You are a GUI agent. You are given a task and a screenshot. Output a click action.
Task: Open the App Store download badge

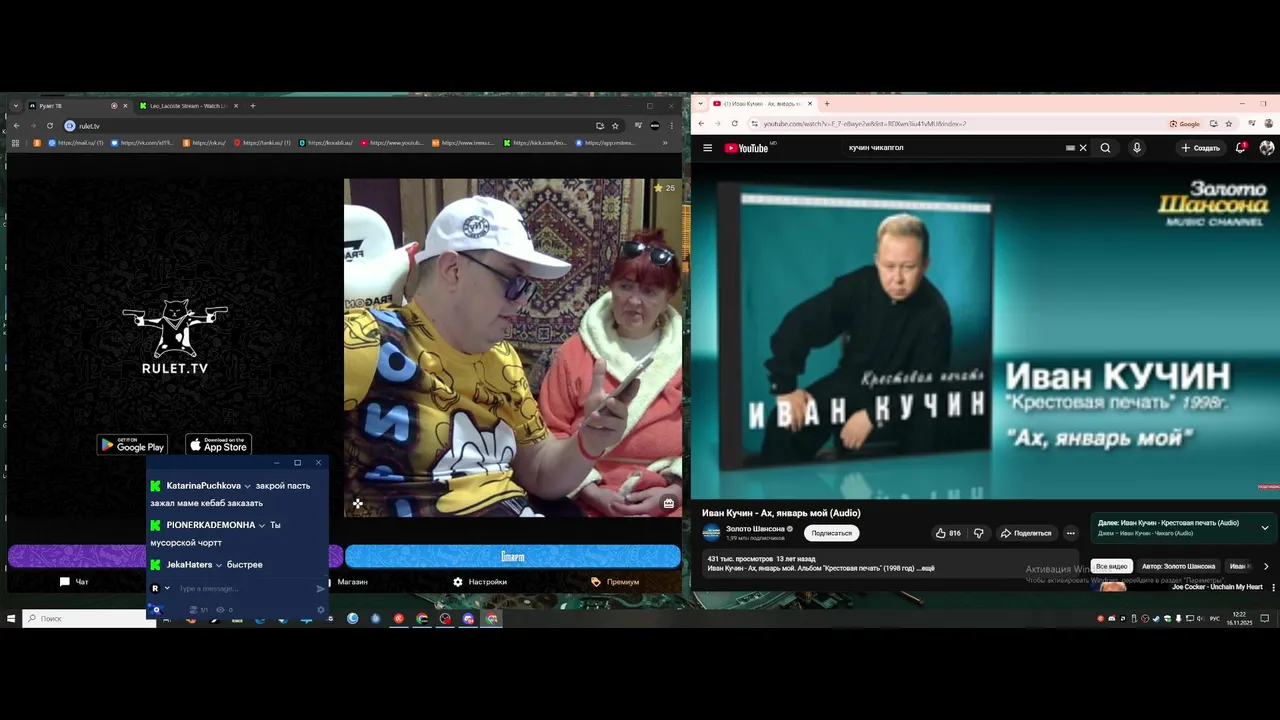point(219,445)
